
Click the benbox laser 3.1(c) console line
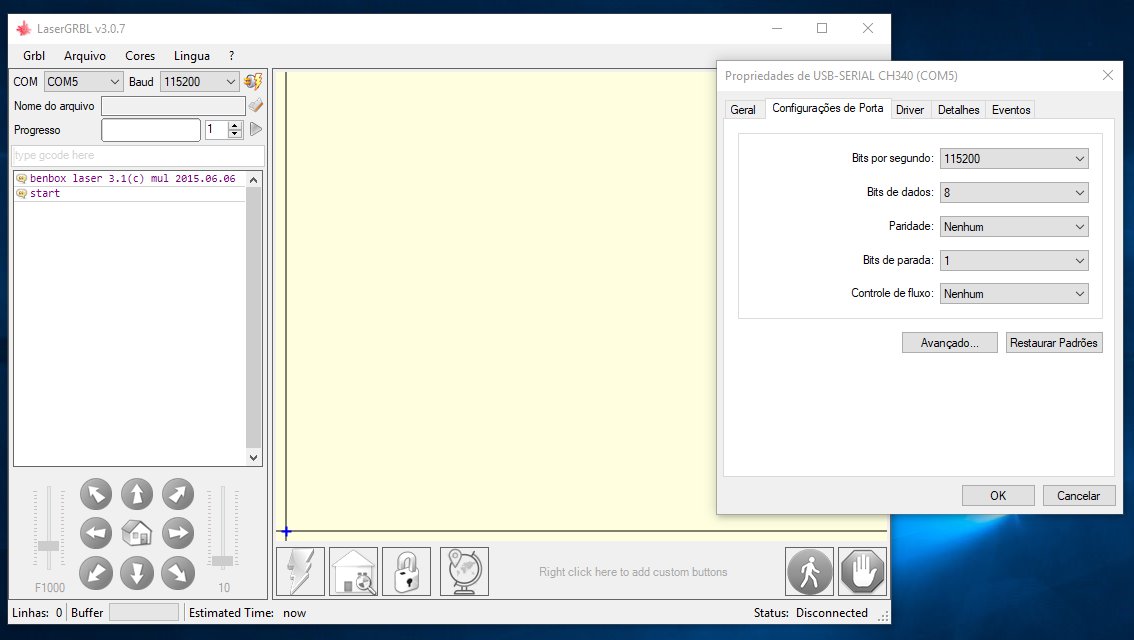click(130, 178)
